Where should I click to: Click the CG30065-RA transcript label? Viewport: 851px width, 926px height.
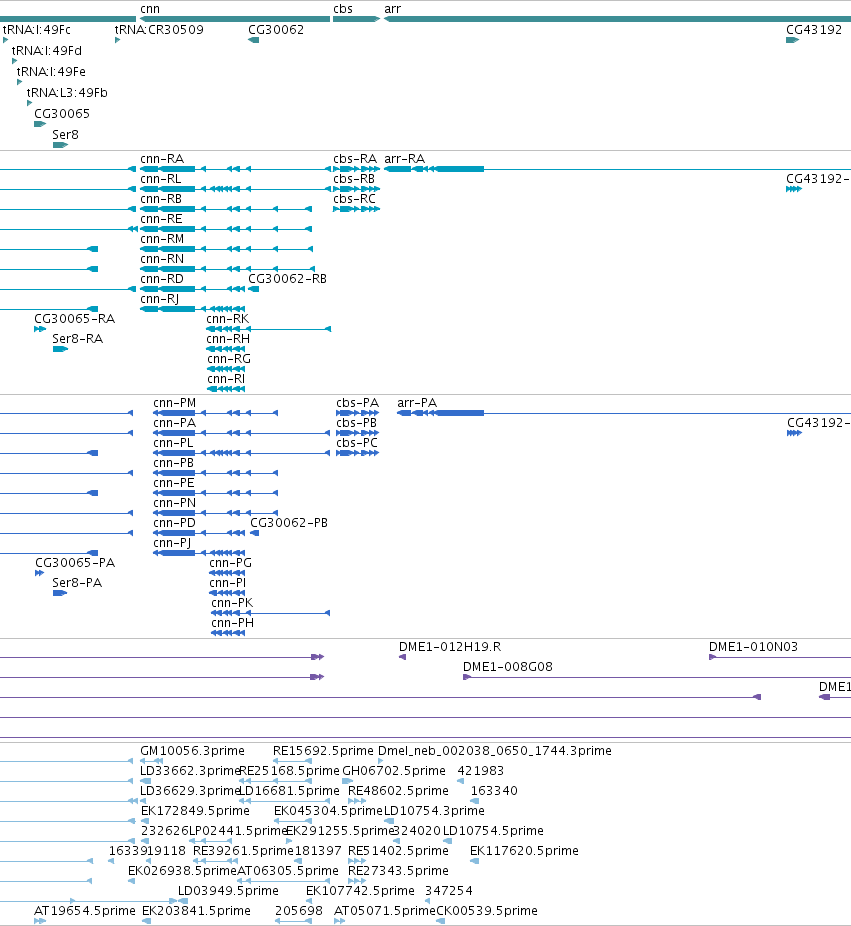(x=74, y=319)
